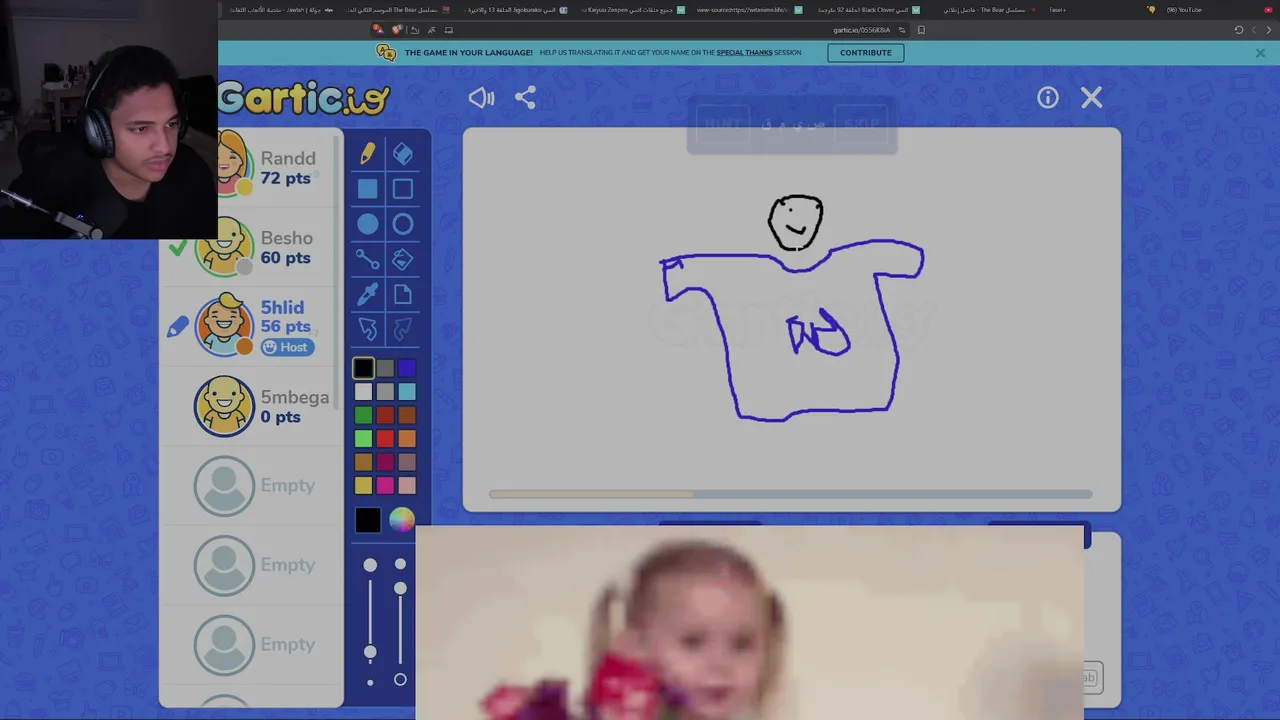The width and height of the screenshot is (1280, 720).
Task: Undo the last drawing stroke
Action: 367,329
